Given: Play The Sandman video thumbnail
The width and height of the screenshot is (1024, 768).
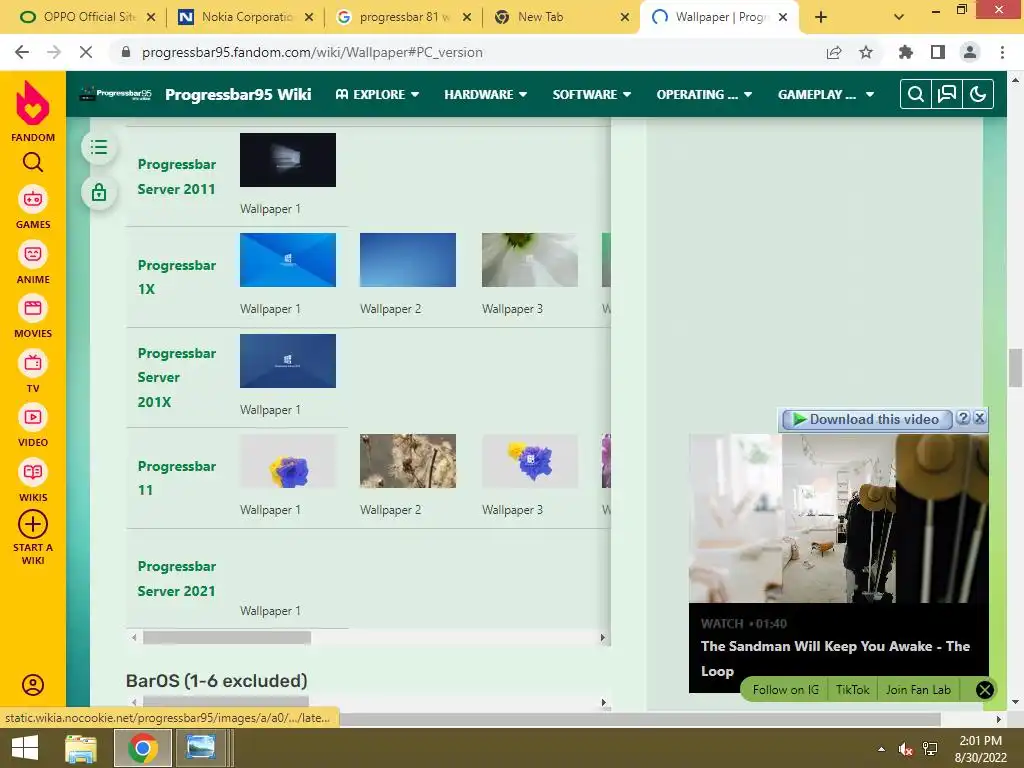Looking at the screenshot, I should (x=839, y=519).
